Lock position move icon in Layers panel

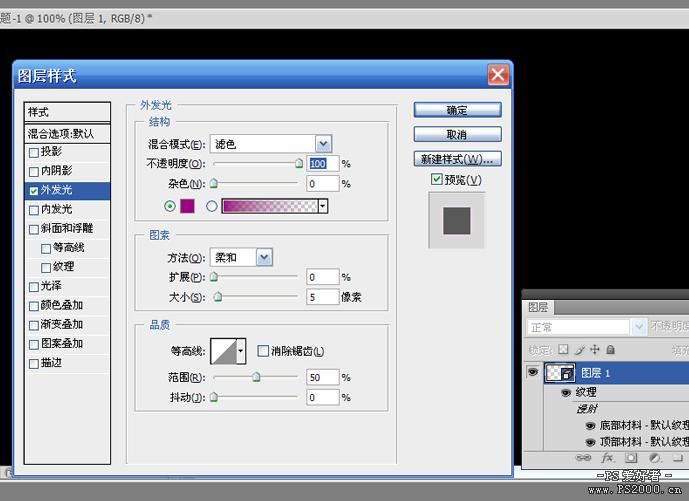point(595,349)
